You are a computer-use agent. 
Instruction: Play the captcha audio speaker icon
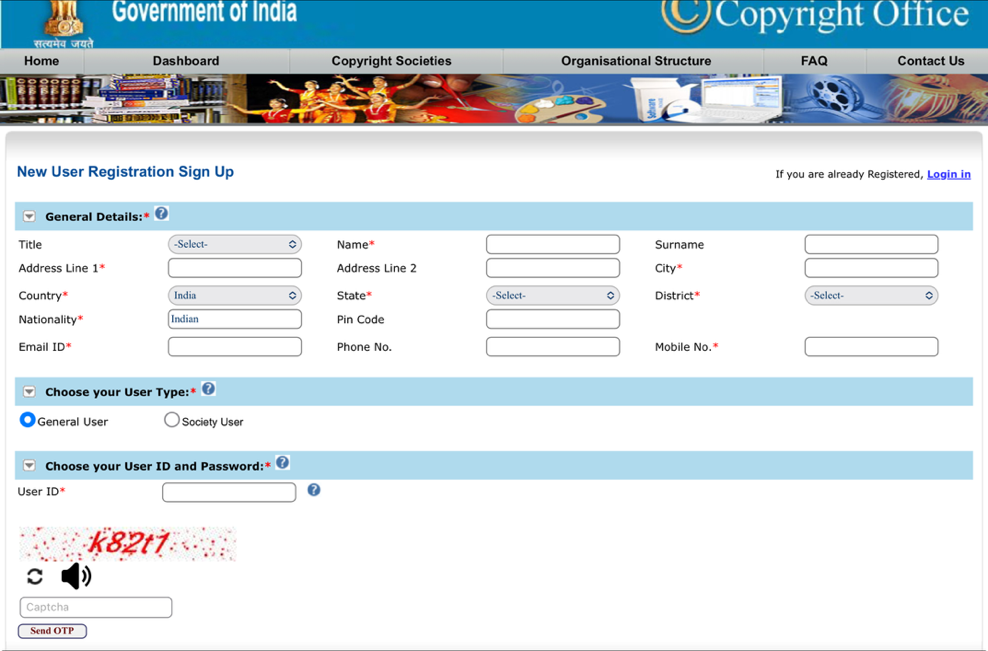point(76,576)
